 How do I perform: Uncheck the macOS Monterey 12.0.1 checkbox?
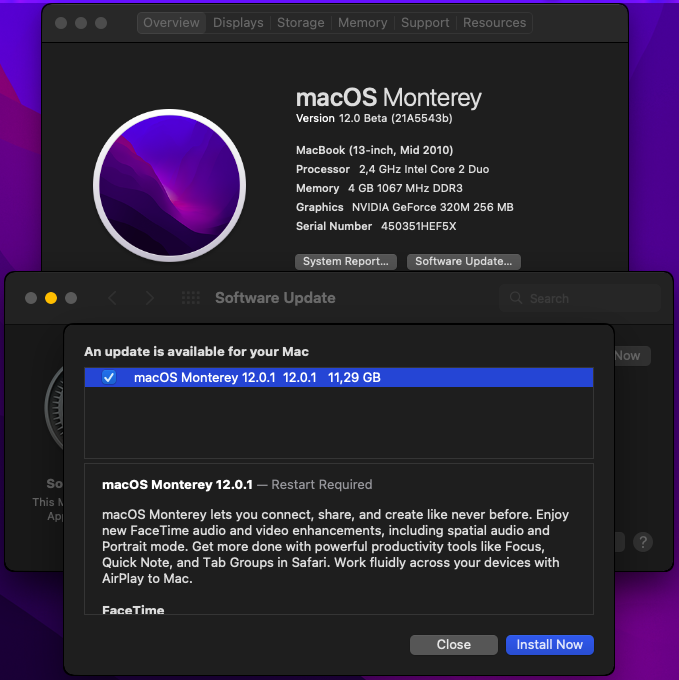pos(109,377)
